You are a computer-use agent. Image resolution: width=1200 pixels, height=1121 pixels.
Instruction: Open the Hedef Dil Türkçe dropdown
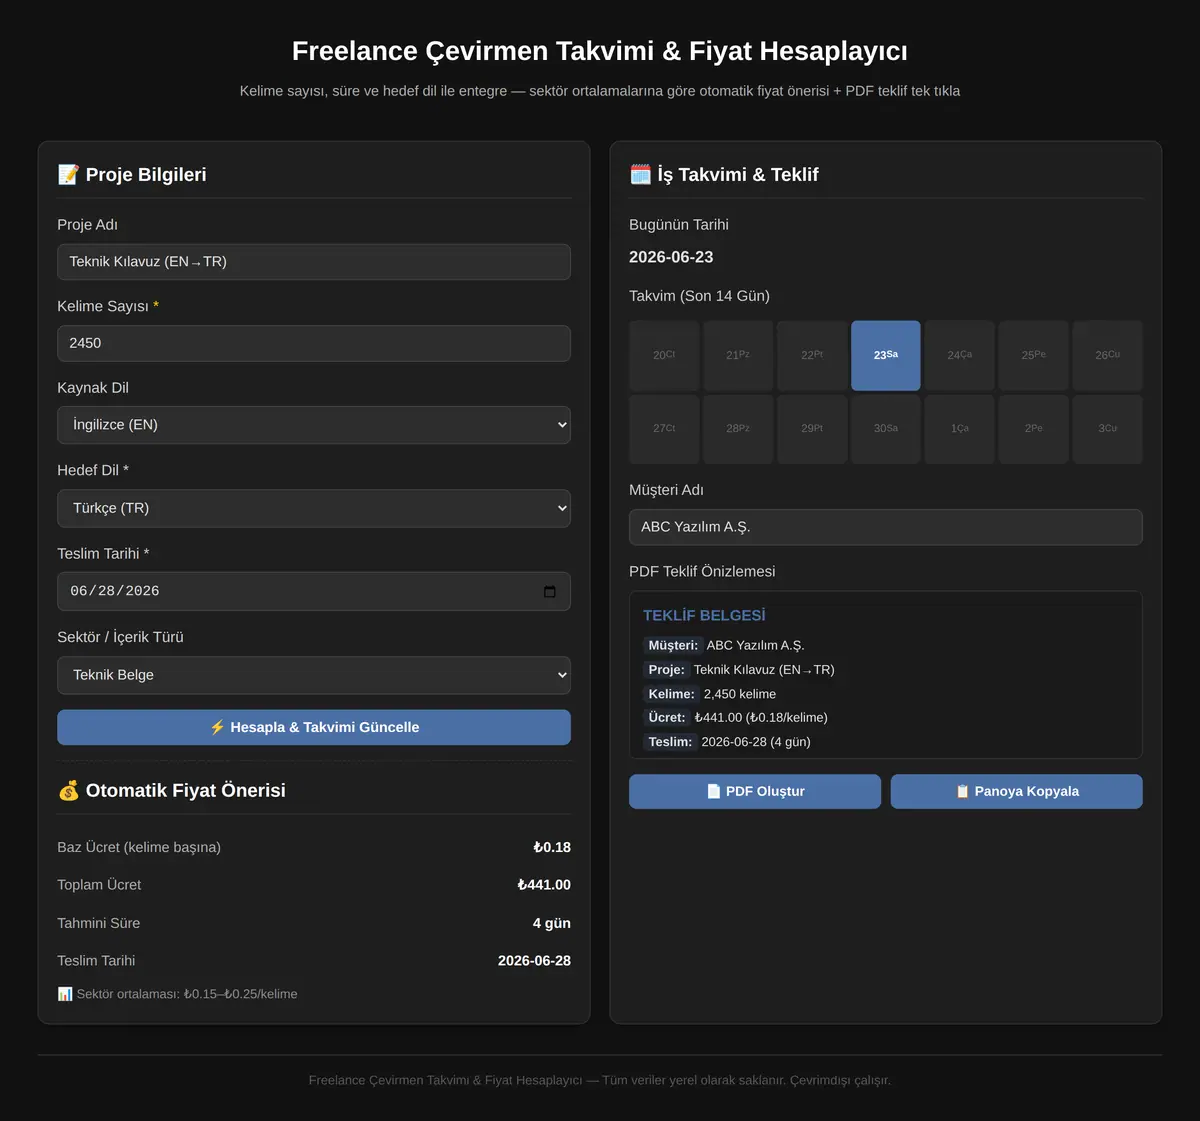[x=314, y=508]
